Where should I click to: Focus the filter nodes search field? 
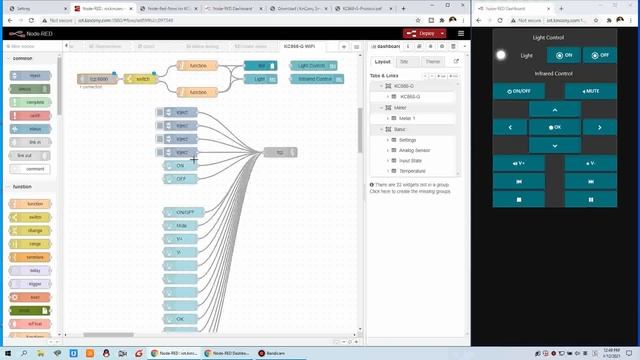[x=32, y=47]
